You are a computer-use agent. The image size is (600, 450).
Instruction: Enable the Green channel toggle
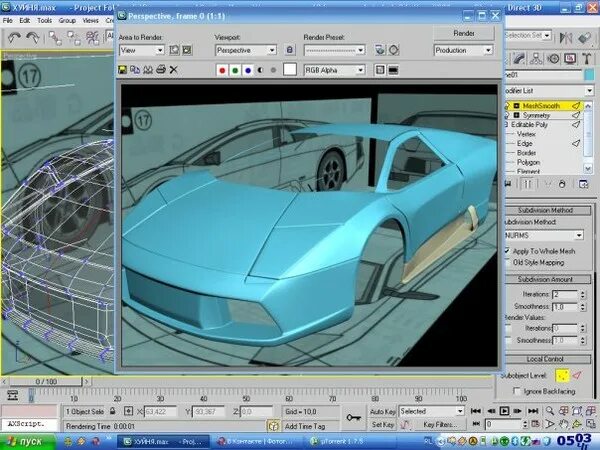coord(235,70)
